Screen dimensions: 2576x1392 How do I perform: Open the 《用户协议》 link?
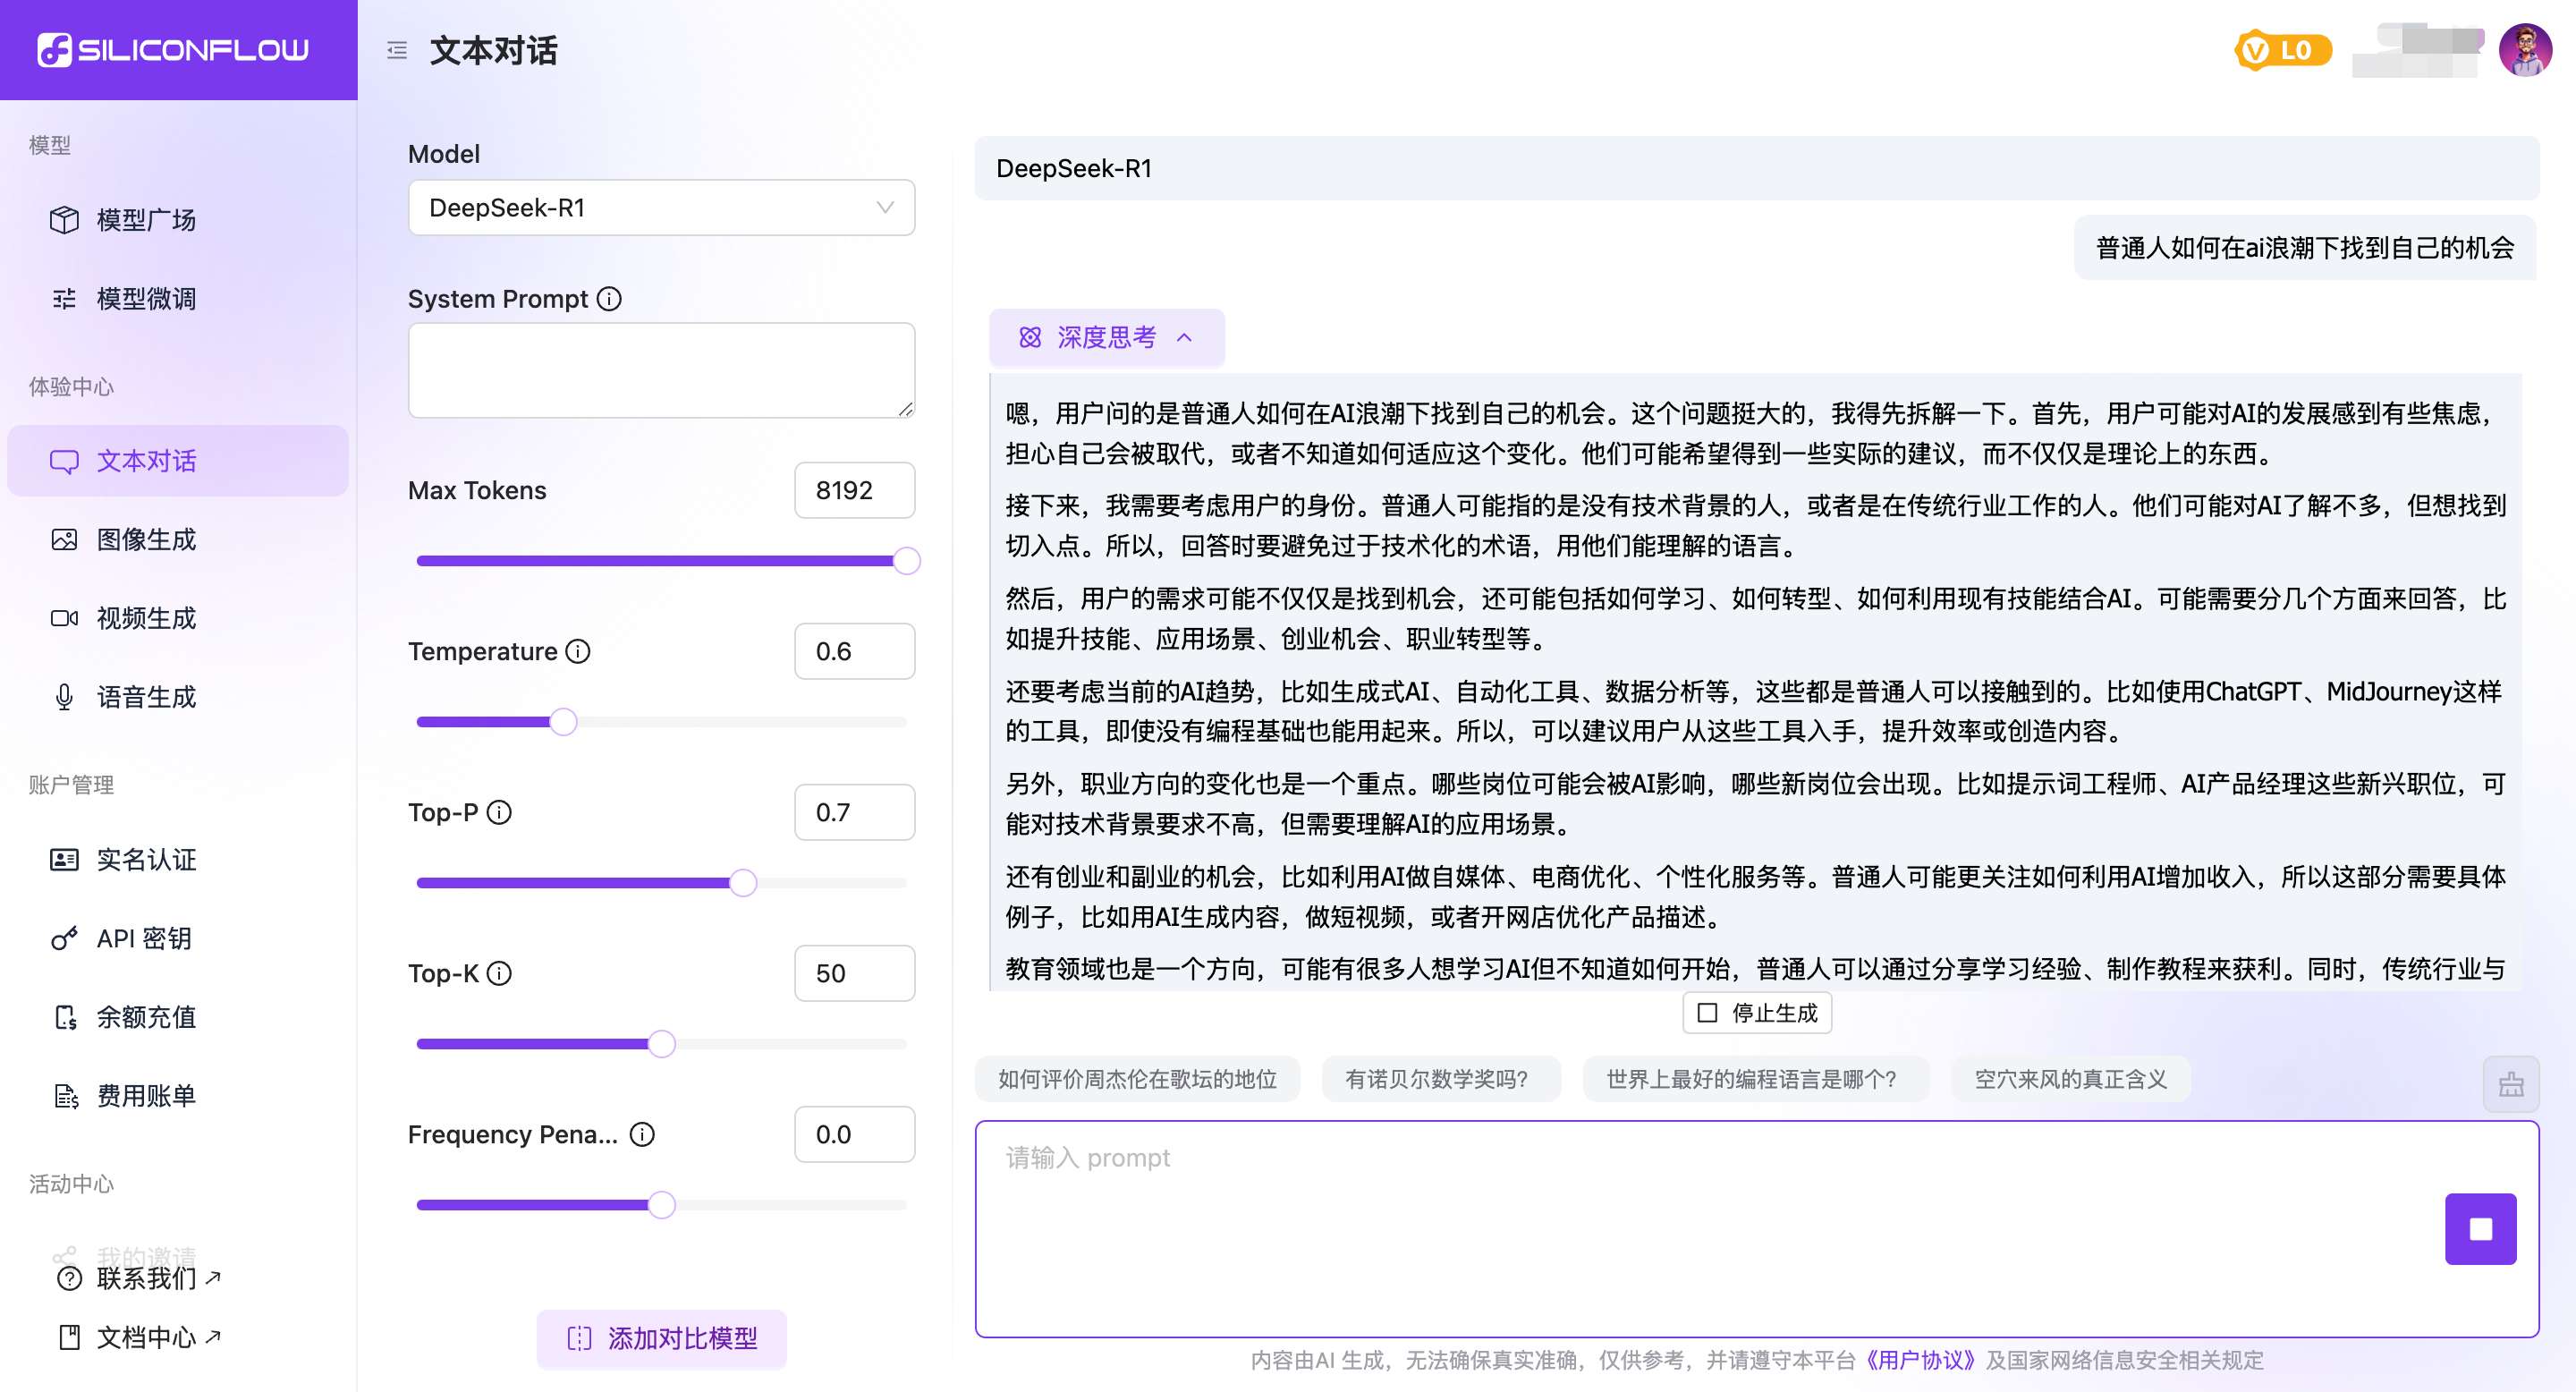(1920, 1360)
